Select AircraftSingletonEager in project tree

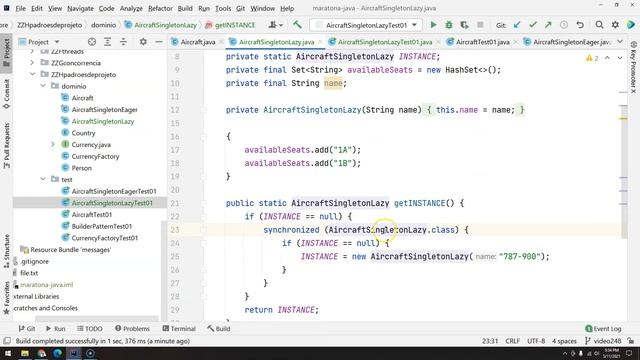coord(104,109)
